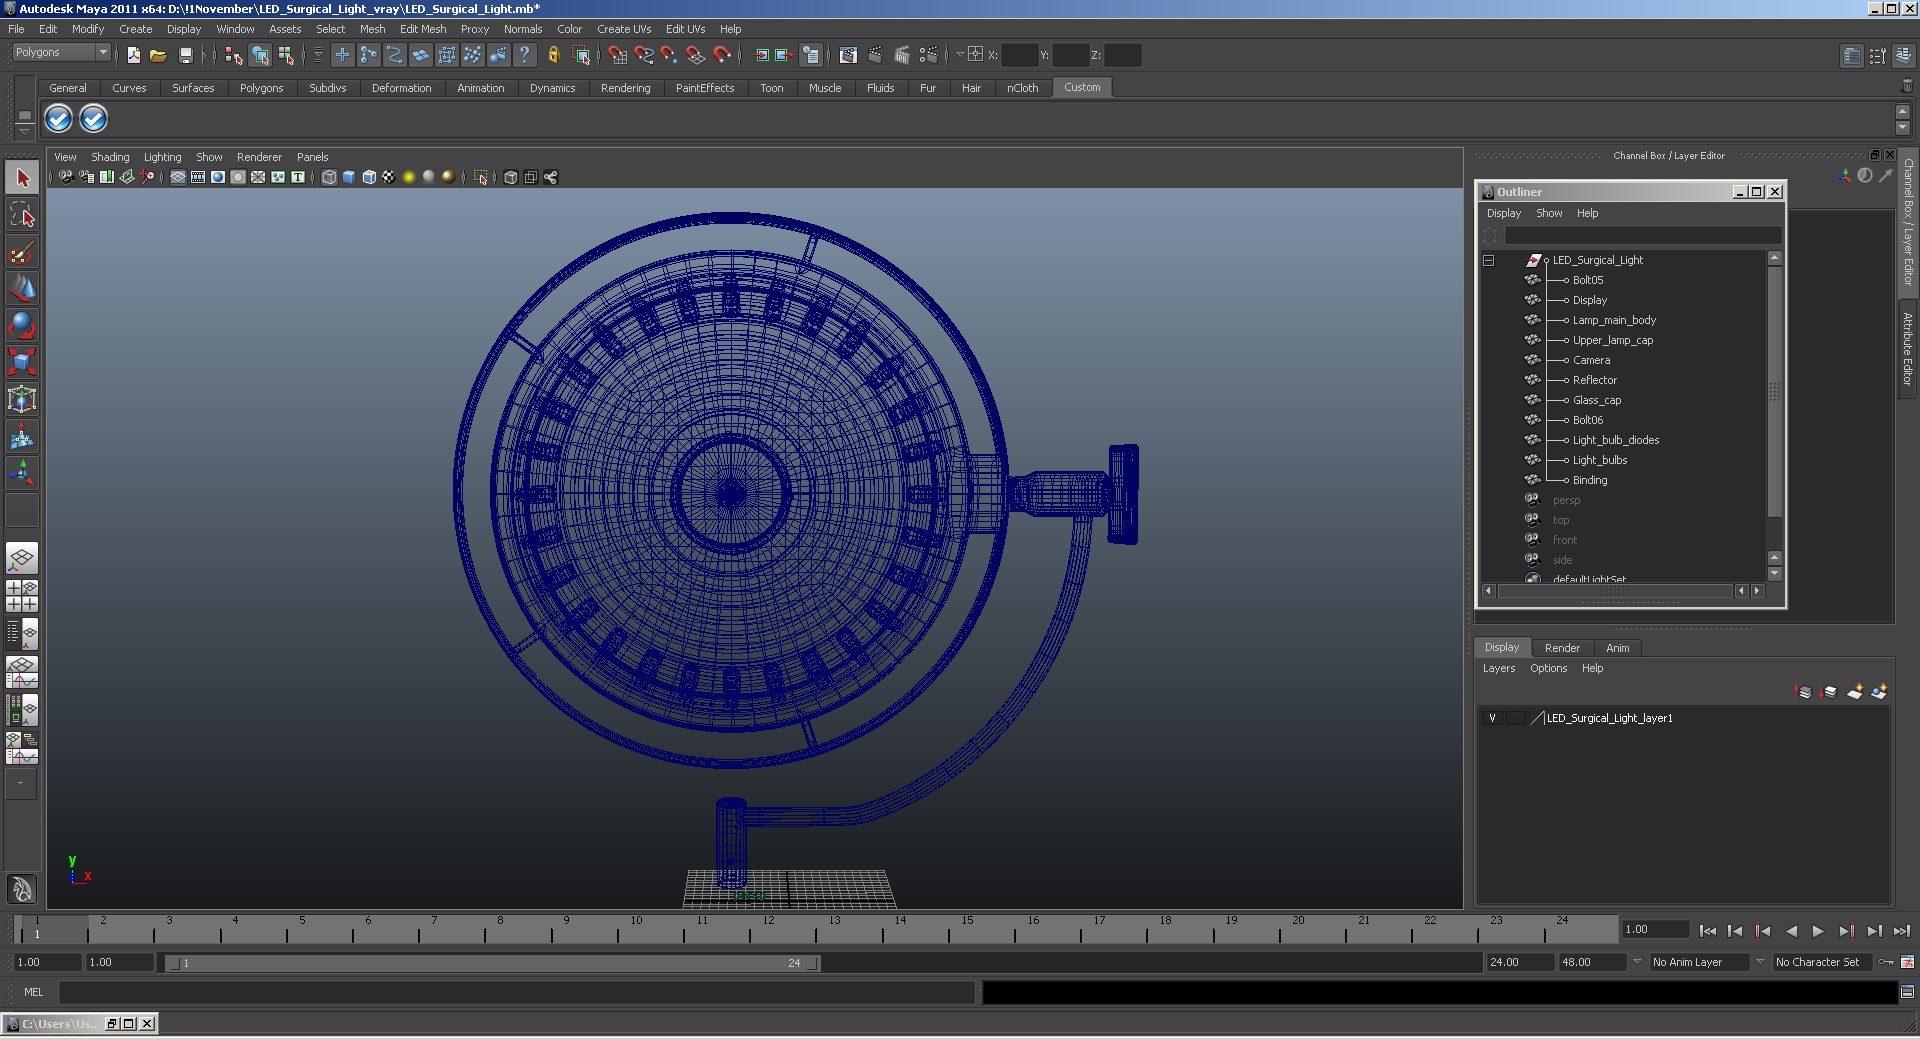Click second custom shelf checkmark button
This screenshot has width=1920, height=1040.
coord(93,119)
